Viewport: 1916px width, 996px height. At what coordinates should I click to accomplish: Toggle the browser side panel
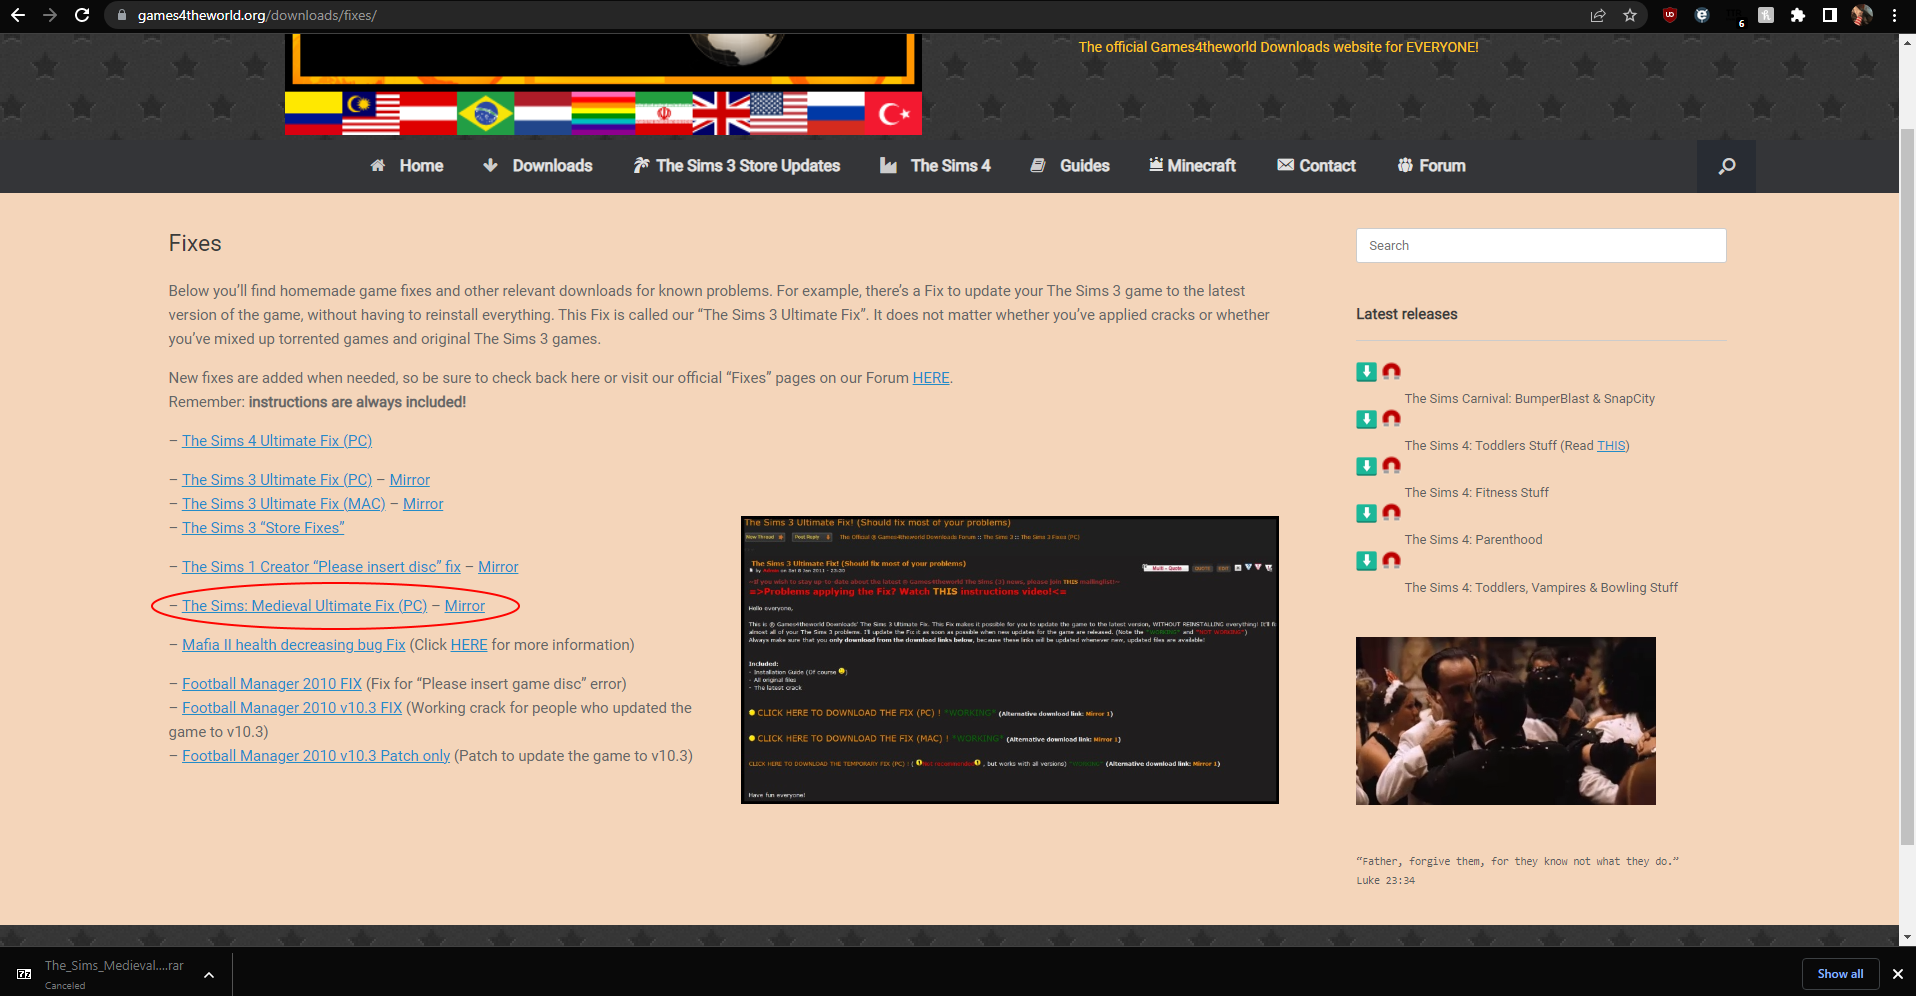[1829, 15]
